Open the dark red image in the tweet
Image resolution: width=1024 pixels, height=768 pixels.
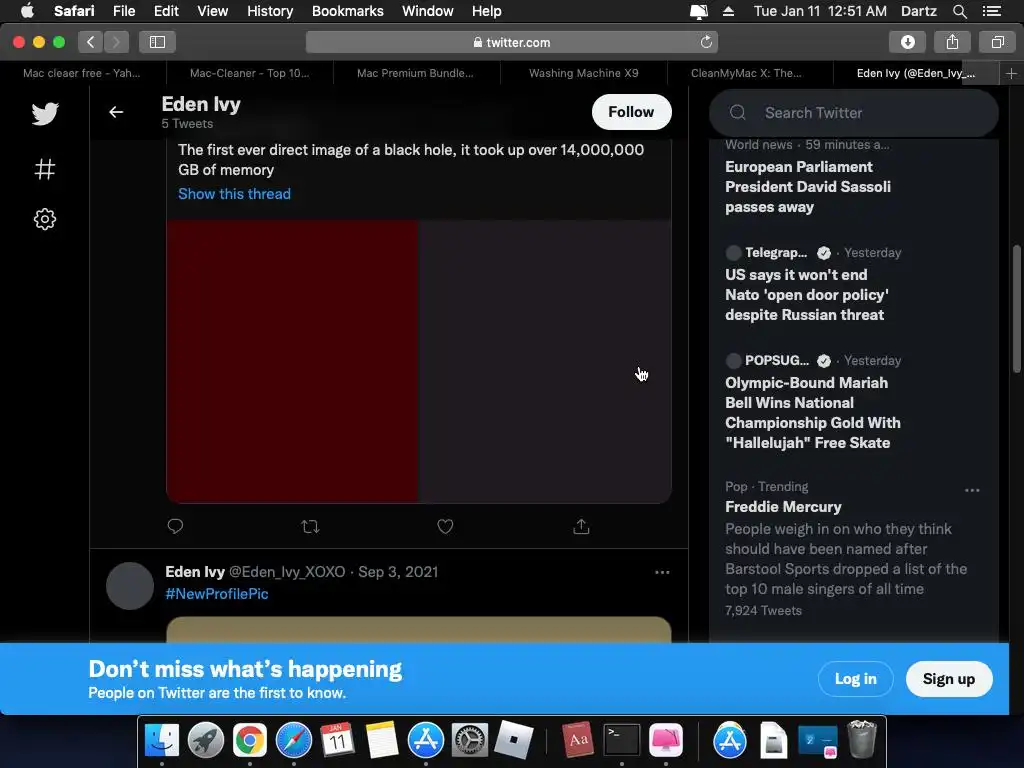click(x=292, y=361)
